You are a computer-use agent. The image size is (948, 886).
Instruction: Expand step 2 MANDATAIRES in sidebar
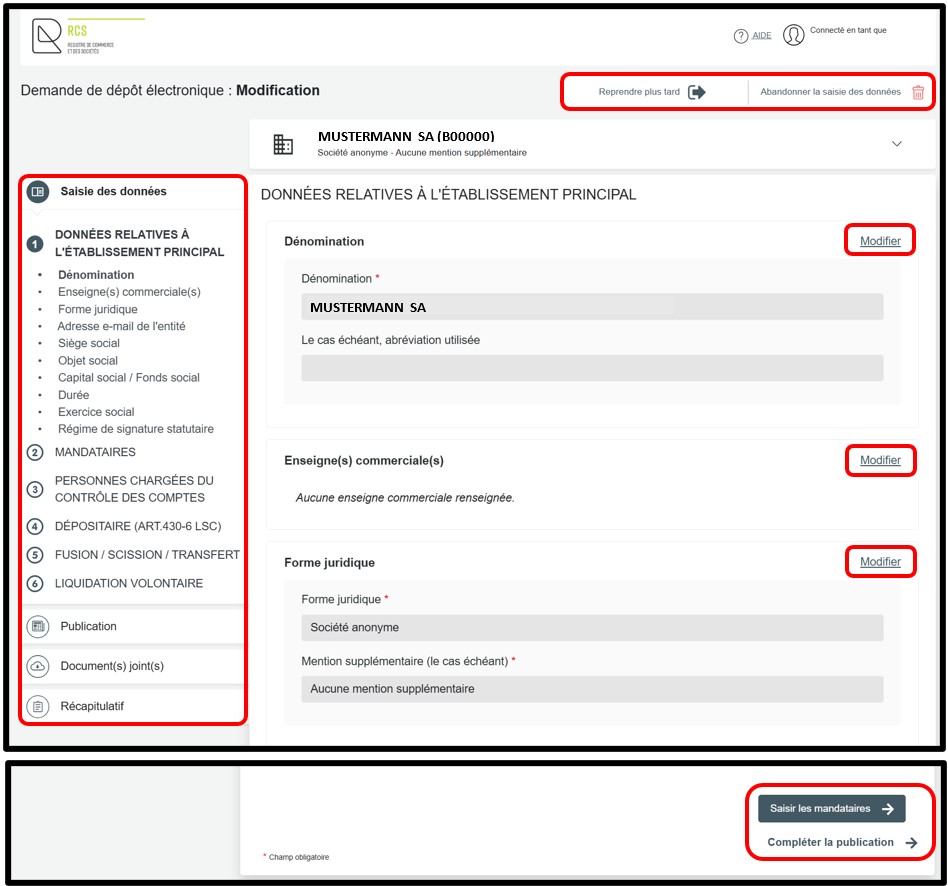pos(95,453)
